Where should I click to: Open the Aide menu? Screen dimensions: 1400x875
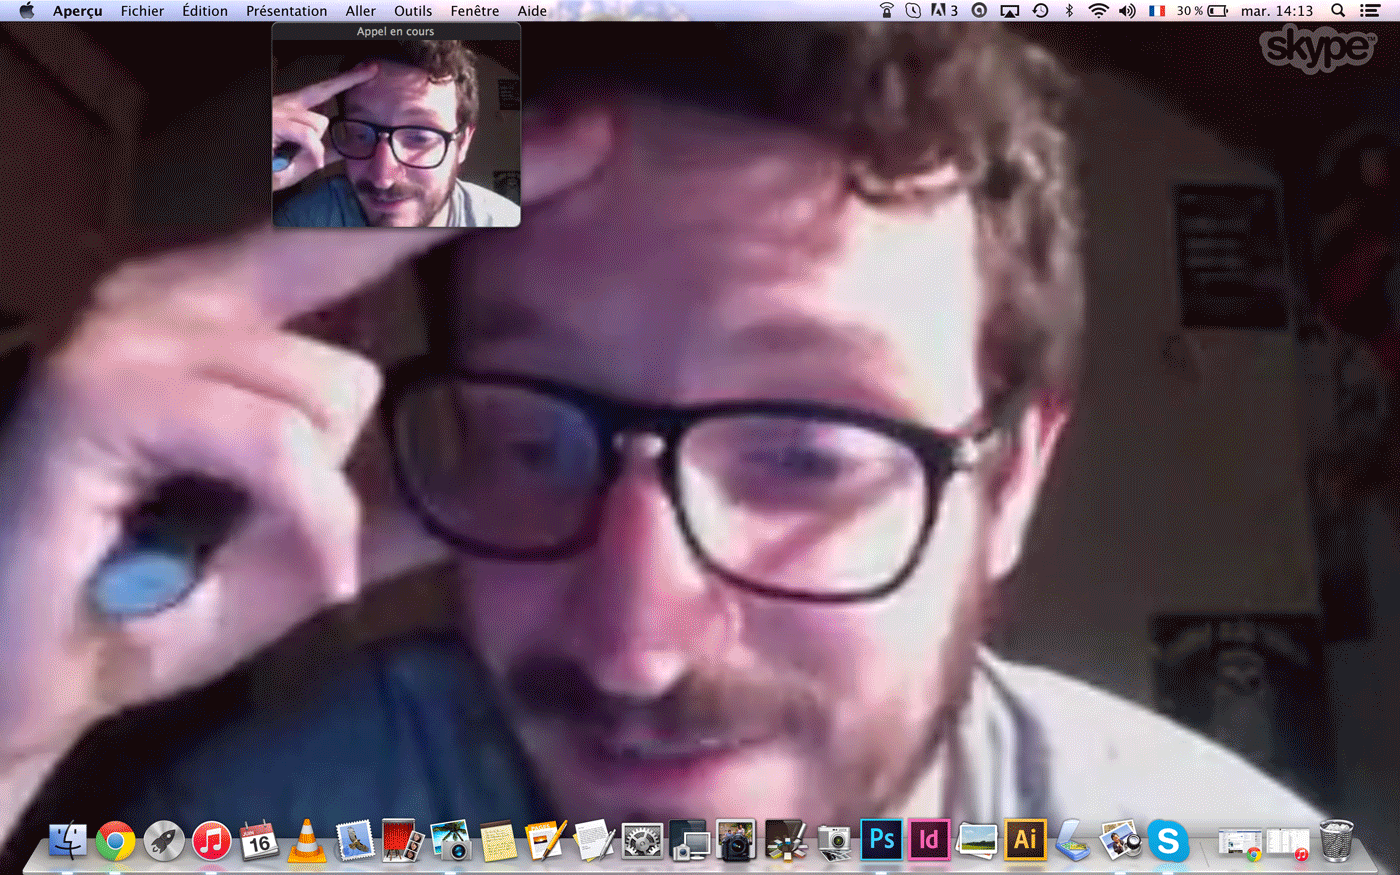(x=532, y=11)
